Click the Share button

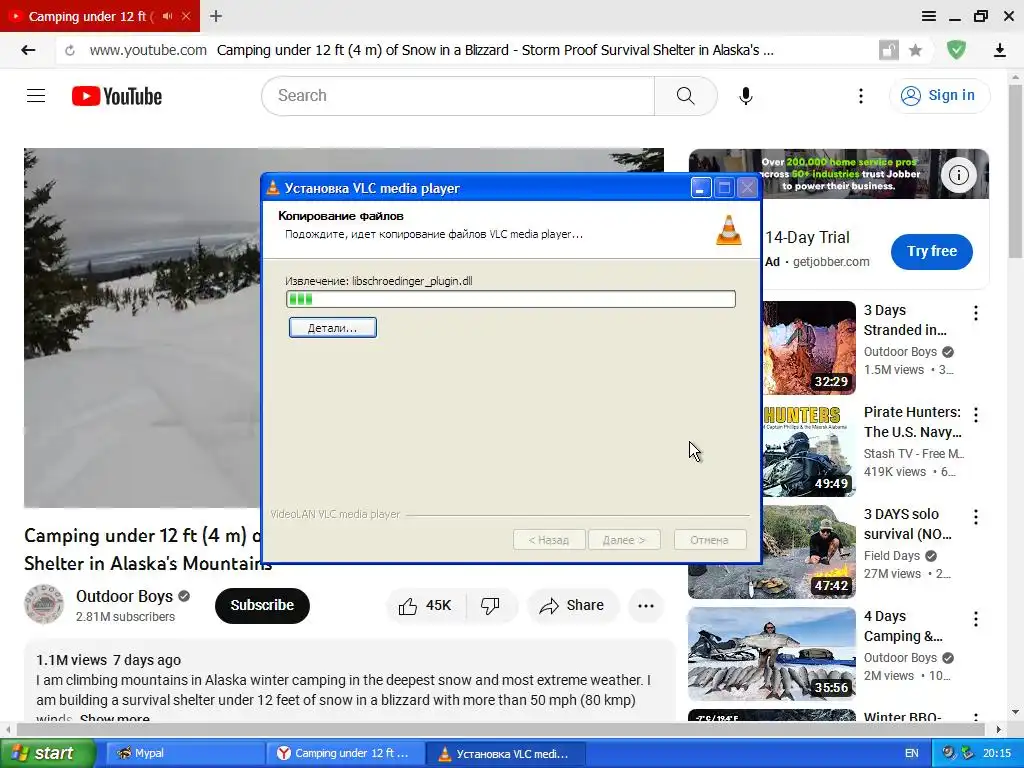pos(572,605)
